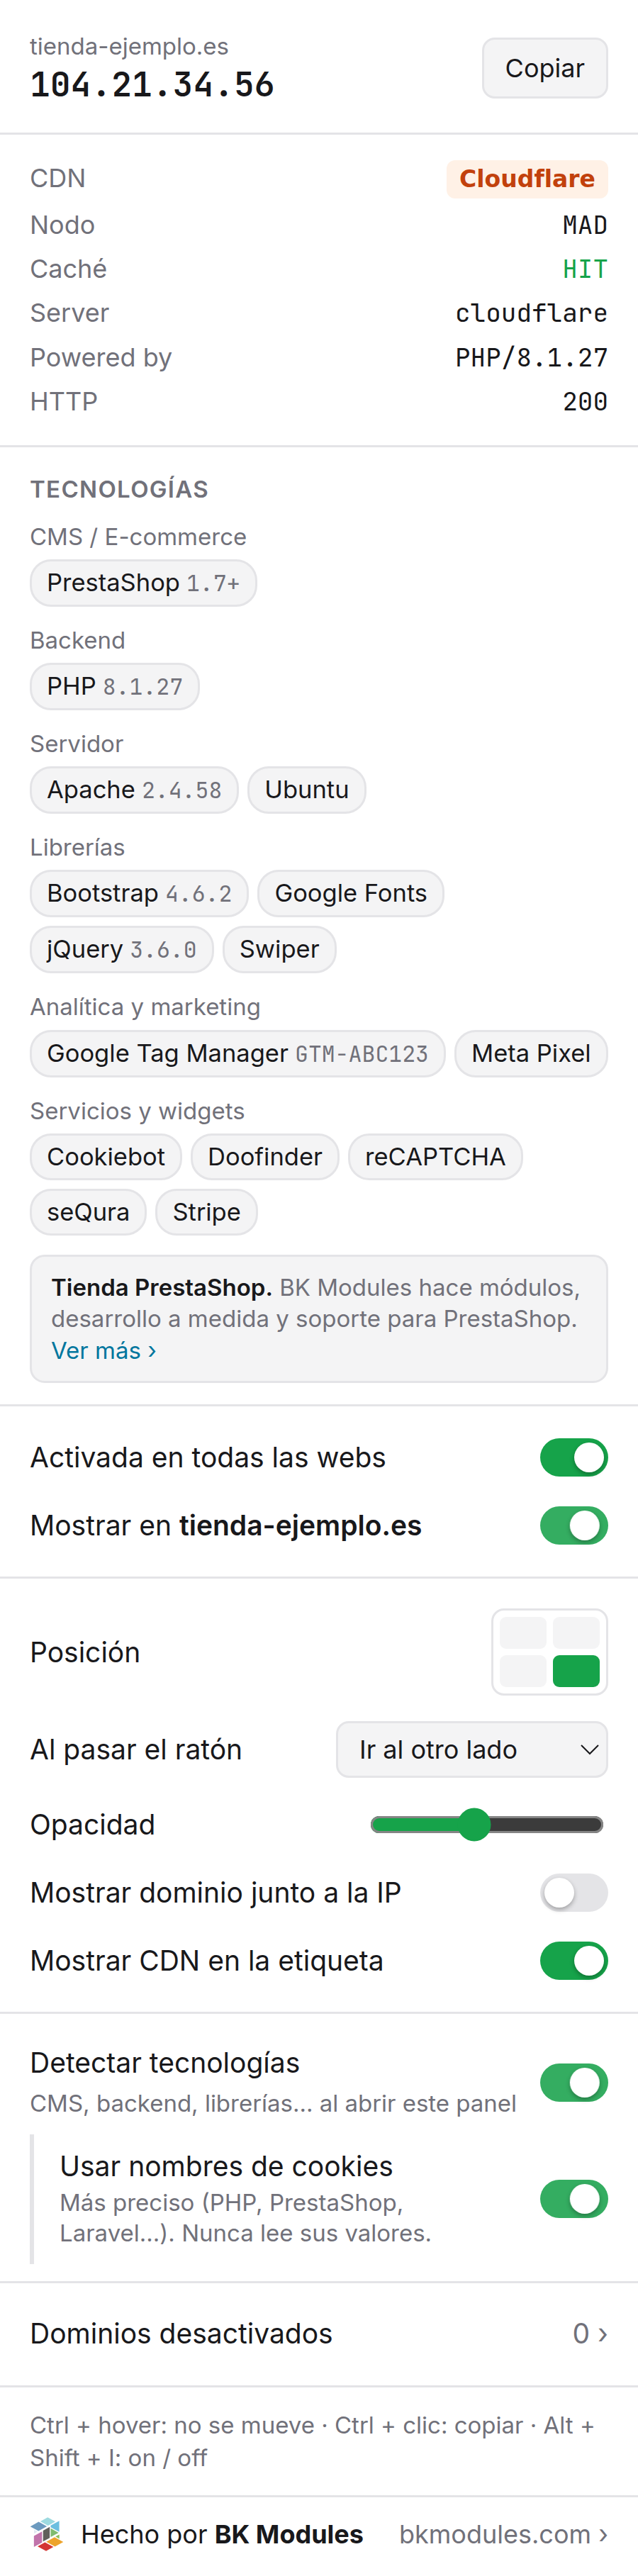
Task: Disable Mostrar en tienda-ejemplo.es switch
Action: (574, 1526)
